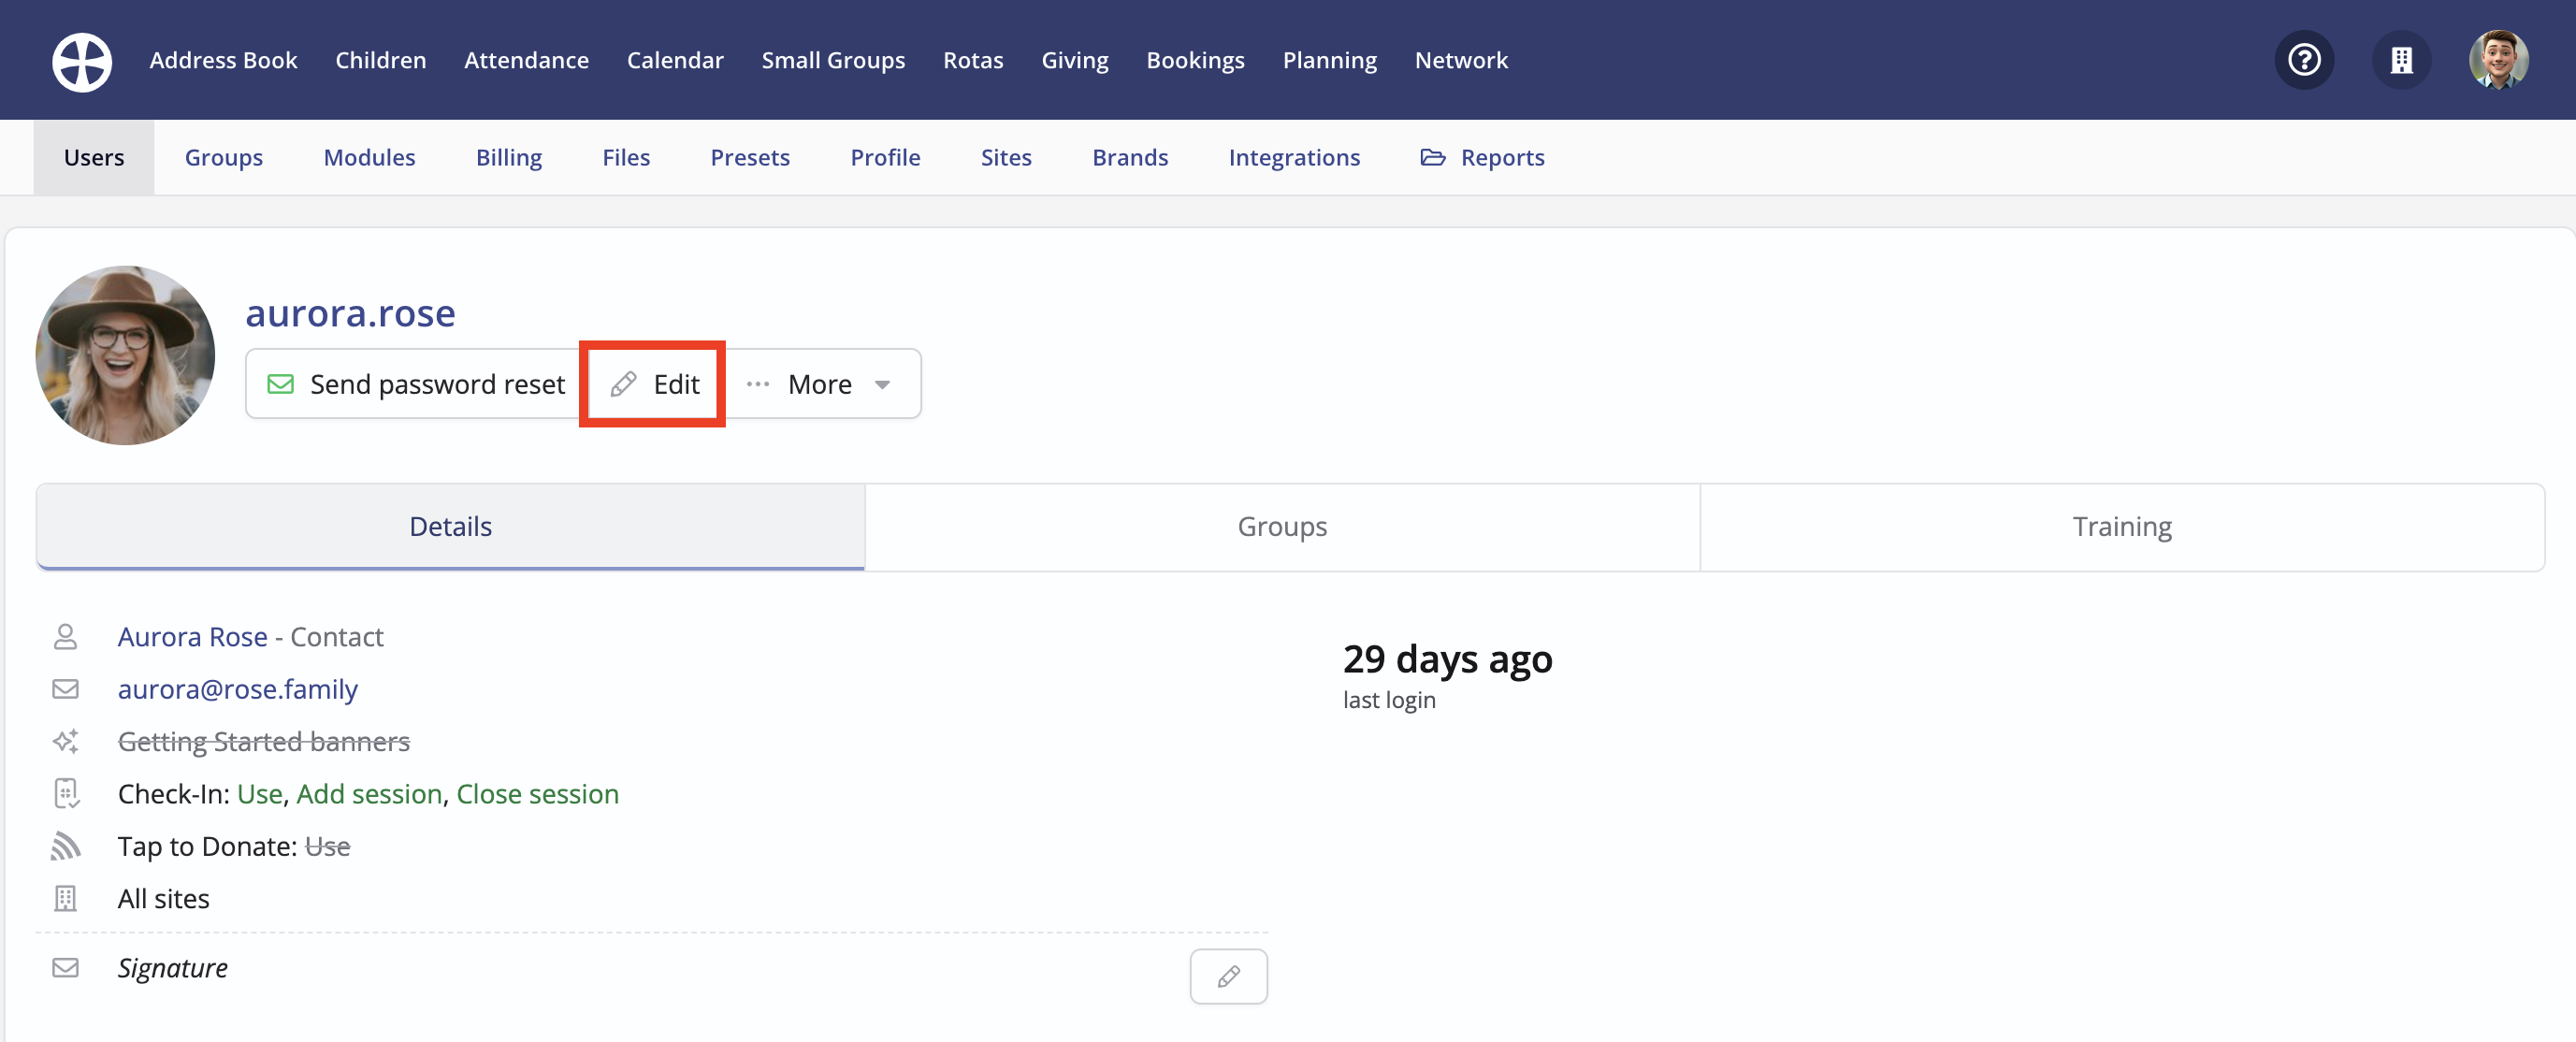Open the Calendar module
This screenshot has height=1042, width=2576.
tap(675, 60)
